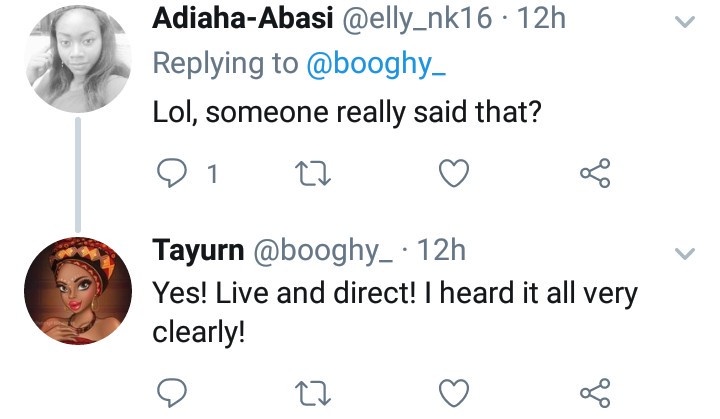Expand the options chevron on Tayurn's tweet
Viewport: 720px width, 419px height.
(685, 254)
